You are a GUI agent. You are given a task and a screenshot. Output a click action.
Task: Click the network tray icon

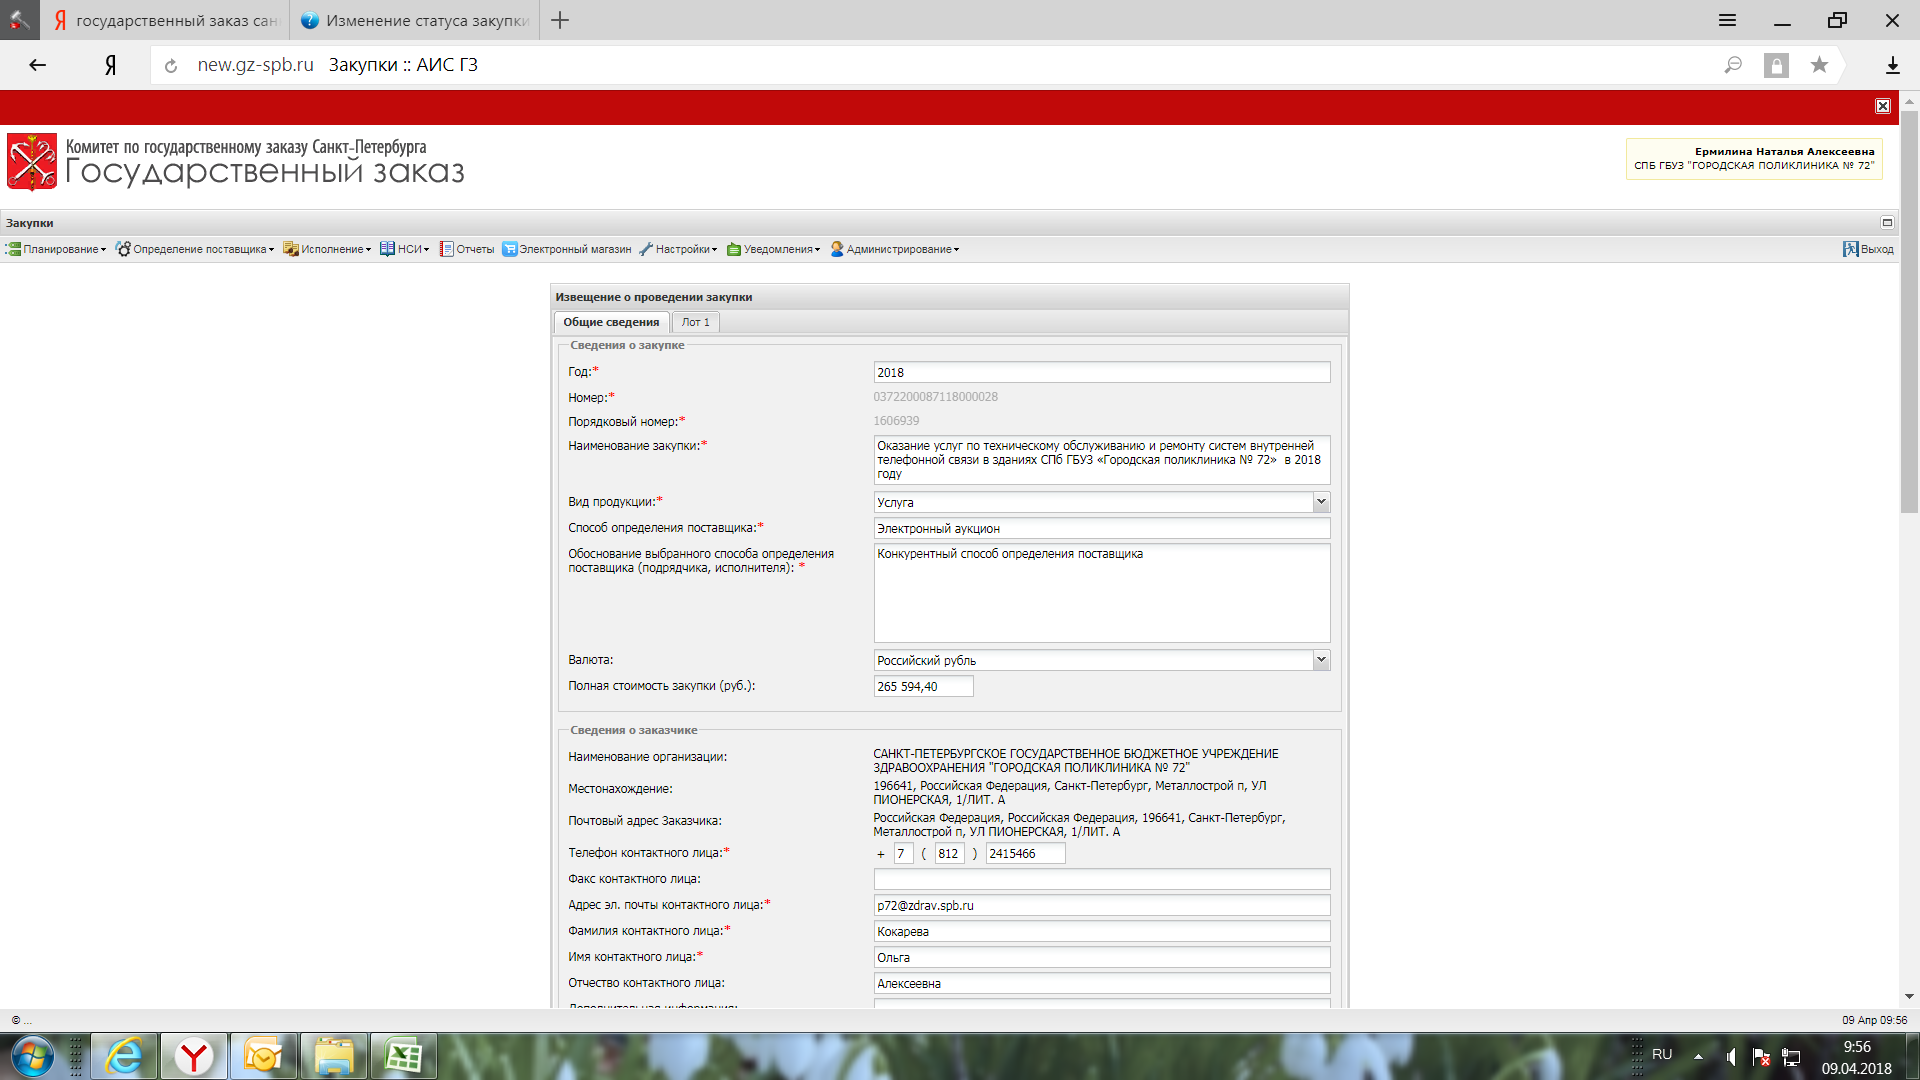coord(1791,1057)
